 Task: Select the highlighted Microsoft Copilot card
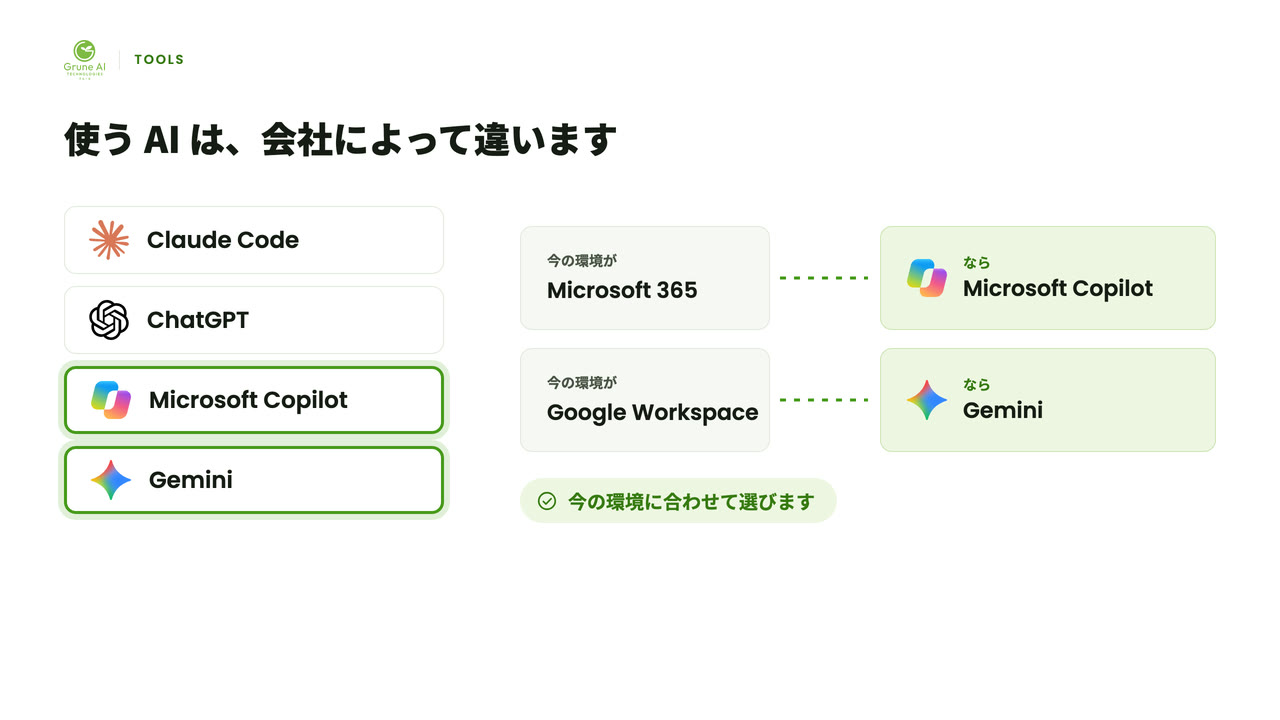coord(254,400)
